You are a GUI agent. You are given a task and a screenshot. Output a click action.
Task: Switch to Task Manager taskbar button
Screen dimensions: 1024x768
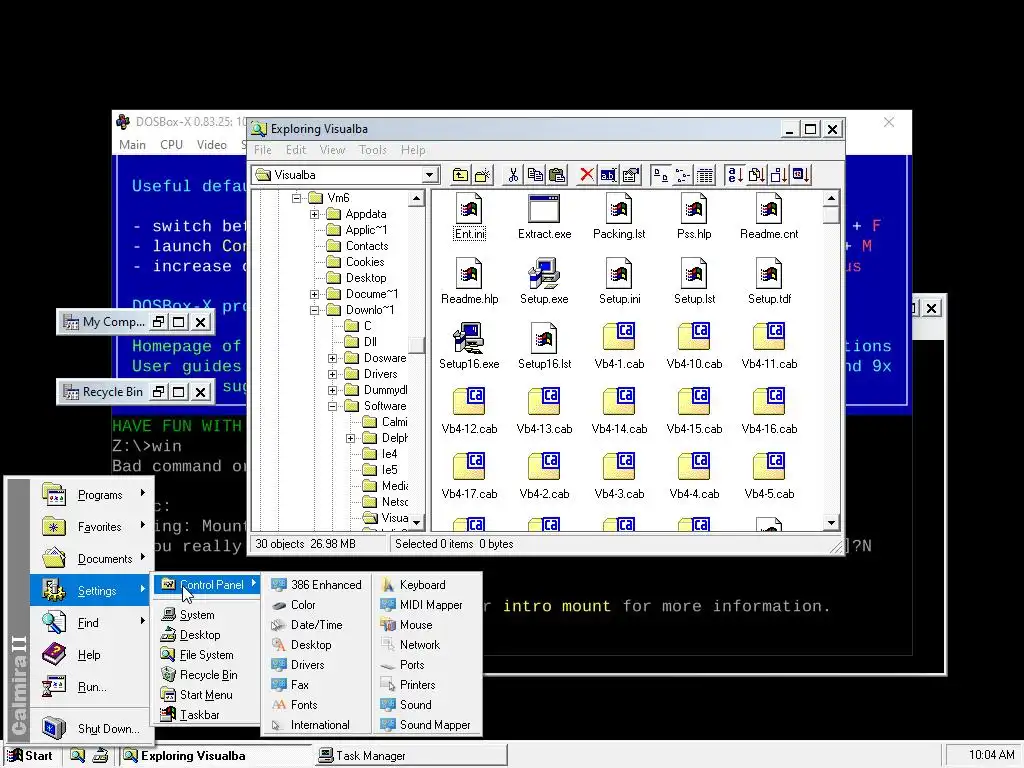(410, 756)
